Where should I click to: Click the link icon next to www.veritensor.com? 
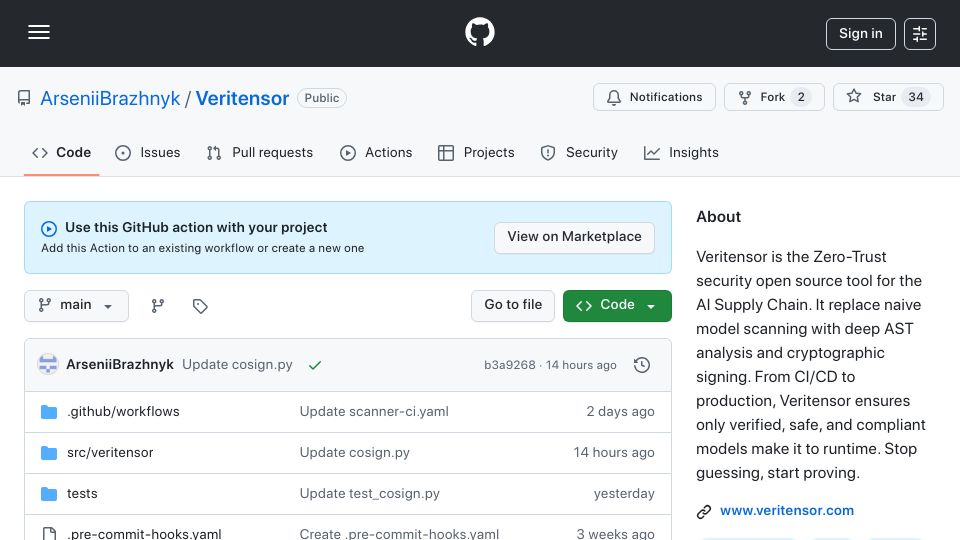coord(704,511)
